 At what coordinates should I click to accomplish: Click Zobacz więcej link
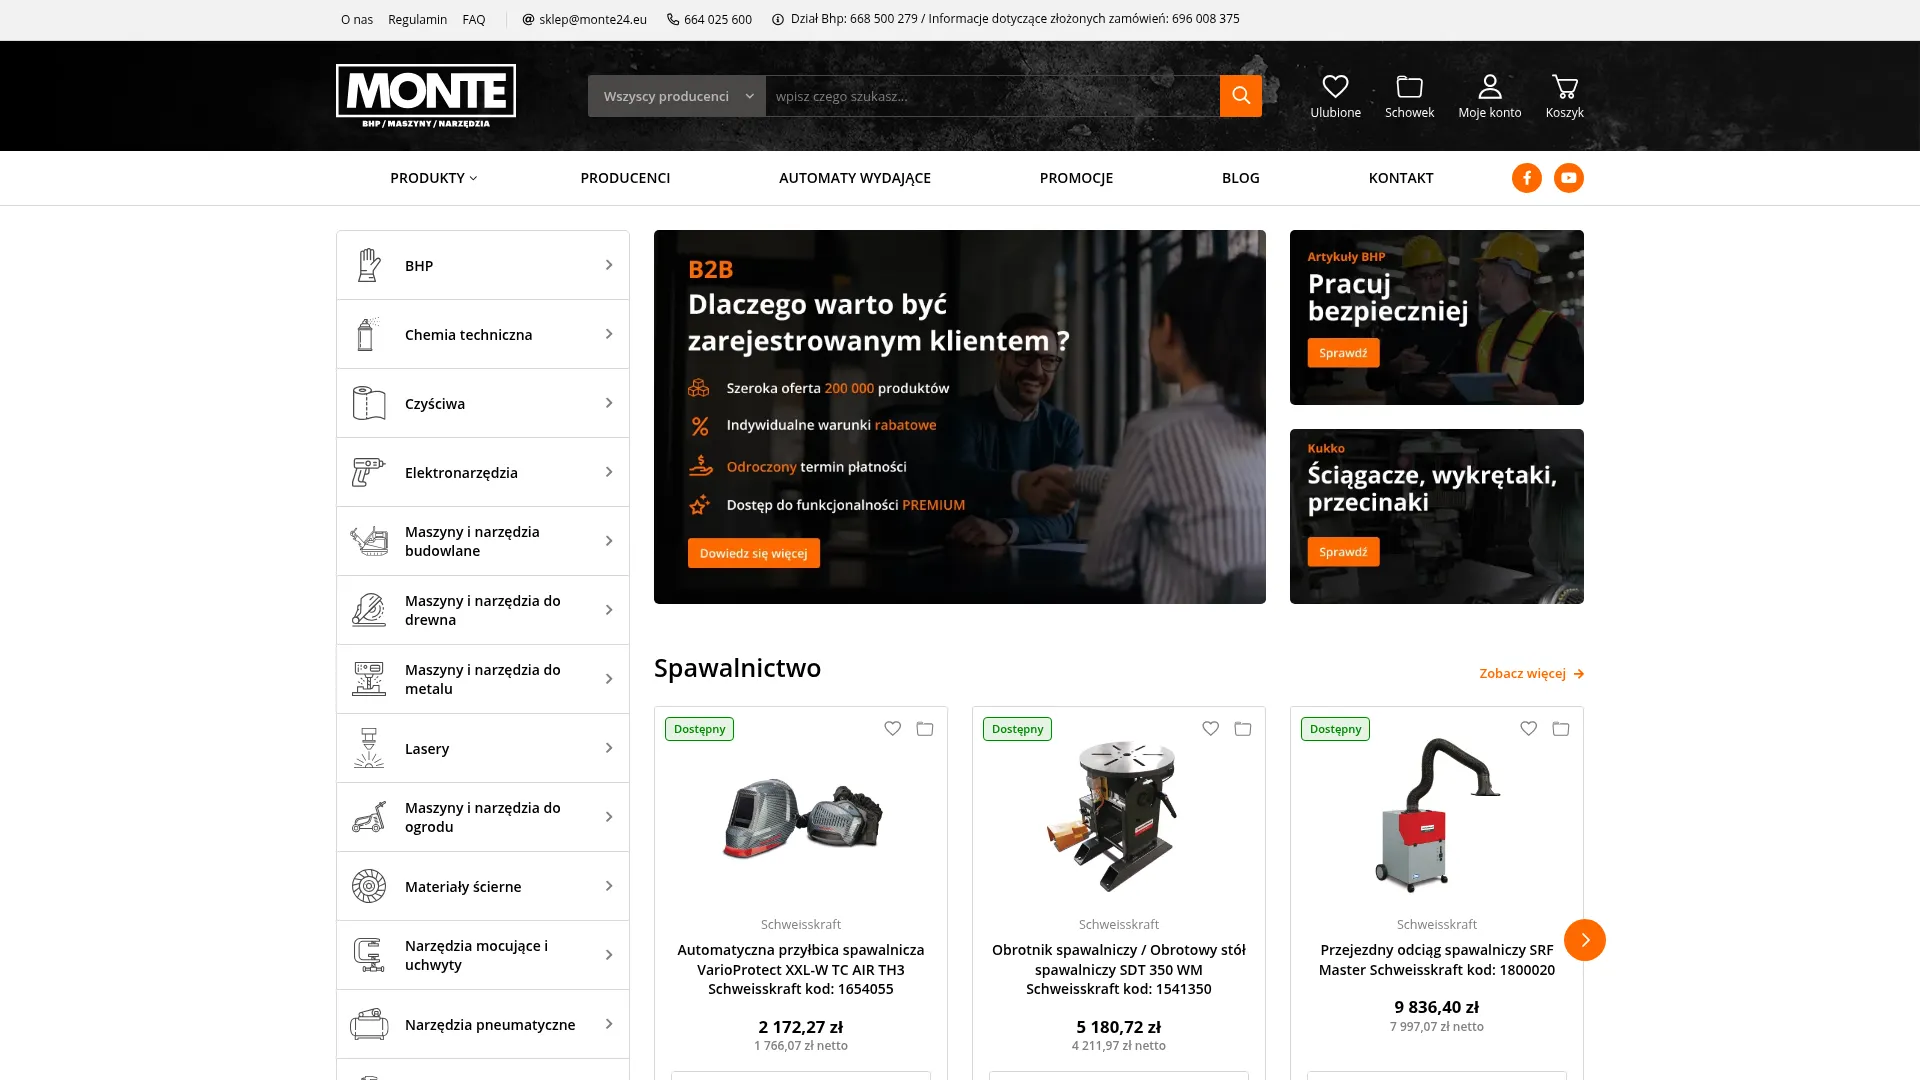click(x=1531, y=674)
